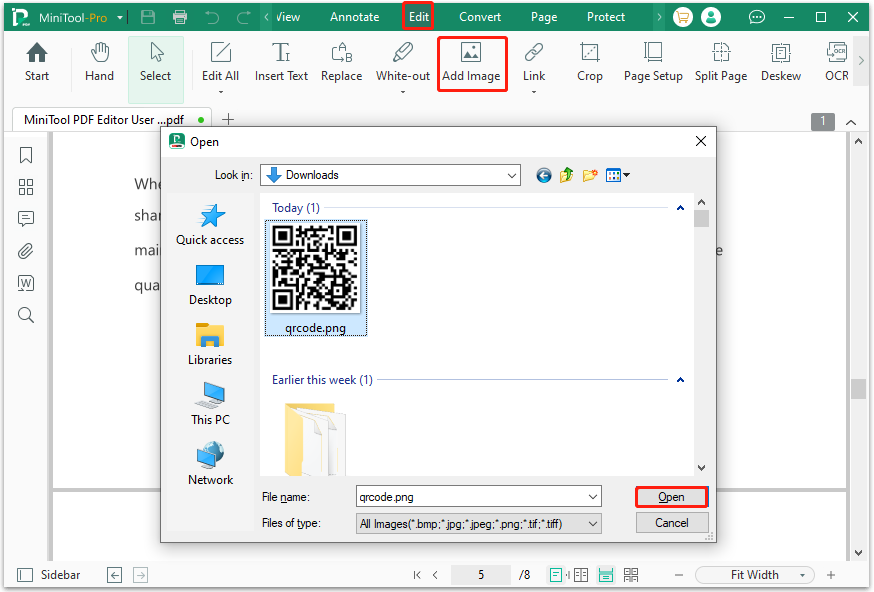
Task: Select the Hand tool
Action: point(99,62)
